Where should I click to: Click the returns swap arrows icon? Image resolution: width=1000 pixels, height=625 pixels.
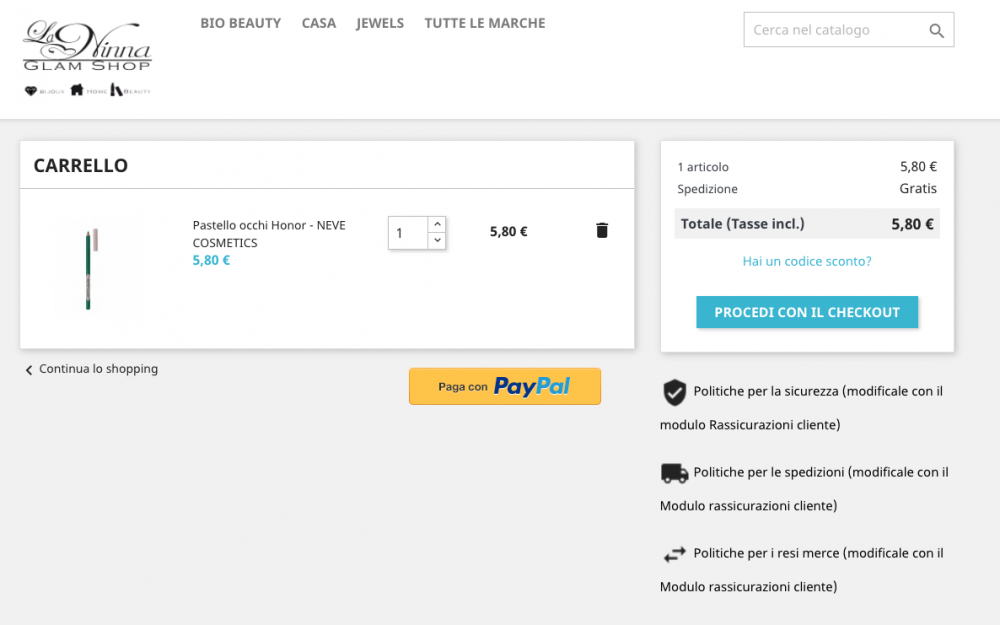click(674, 554)
